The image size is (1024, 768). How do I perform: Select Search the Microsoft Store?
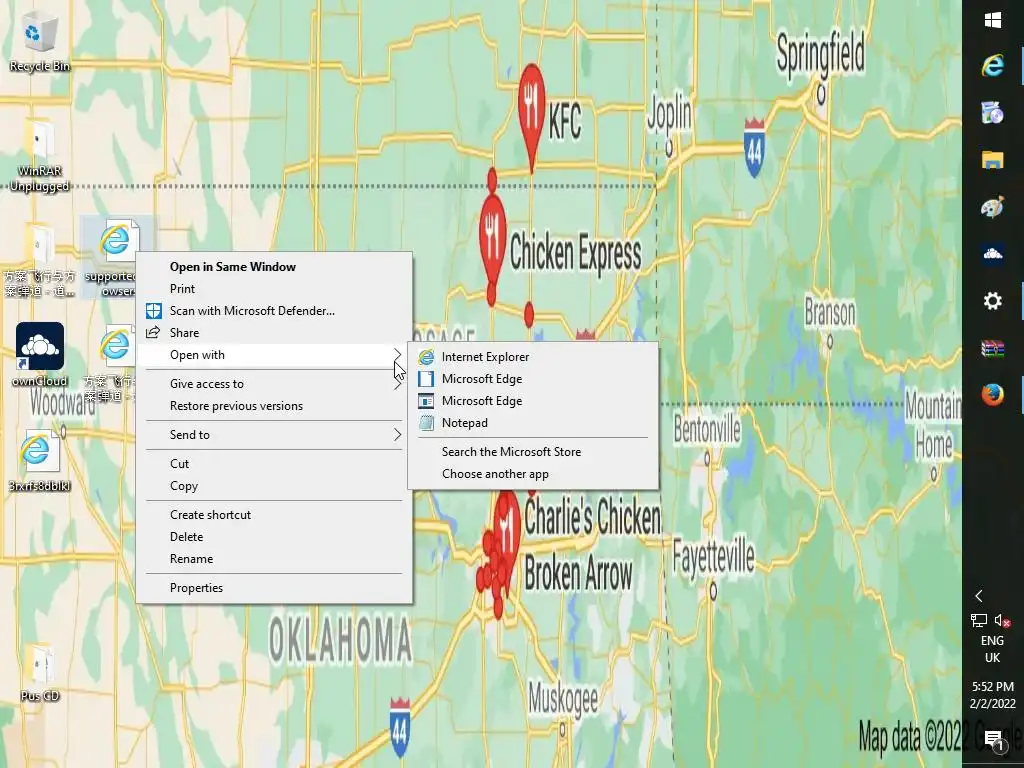pyautogui.click(x=533, y=452)
